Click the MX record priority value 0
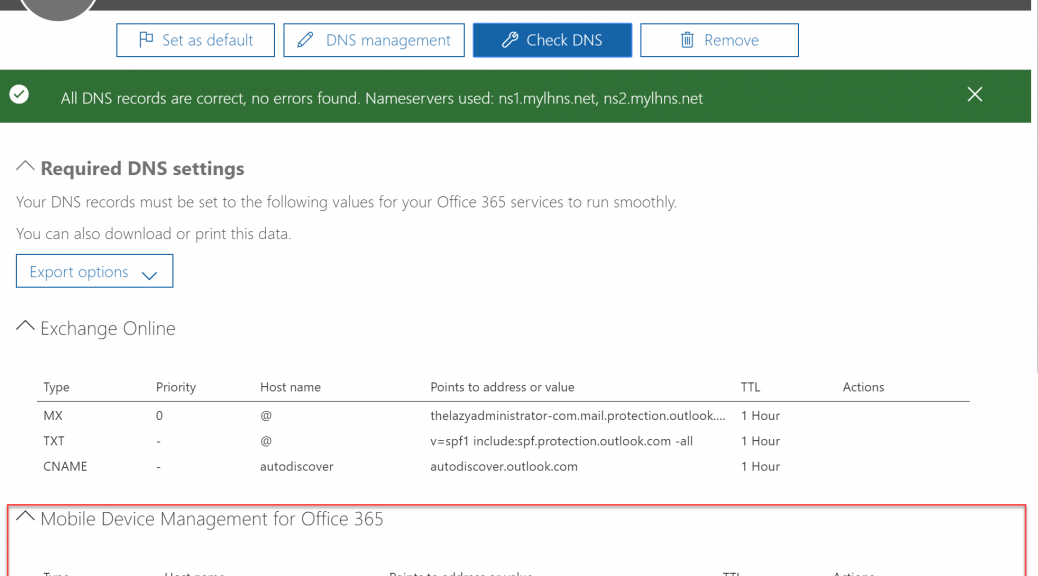The width and height of the screenshot is (1038, 576). point(160,416)
